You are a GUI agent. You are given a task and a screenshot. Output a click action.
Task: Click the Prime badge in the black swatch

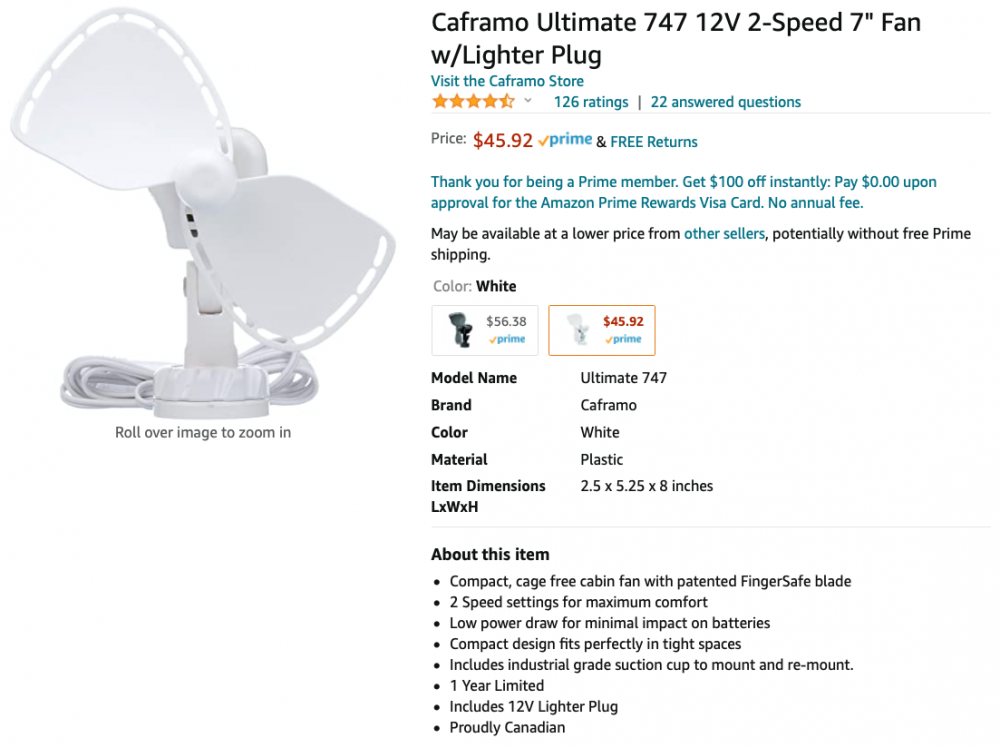[x=507, y=340]
